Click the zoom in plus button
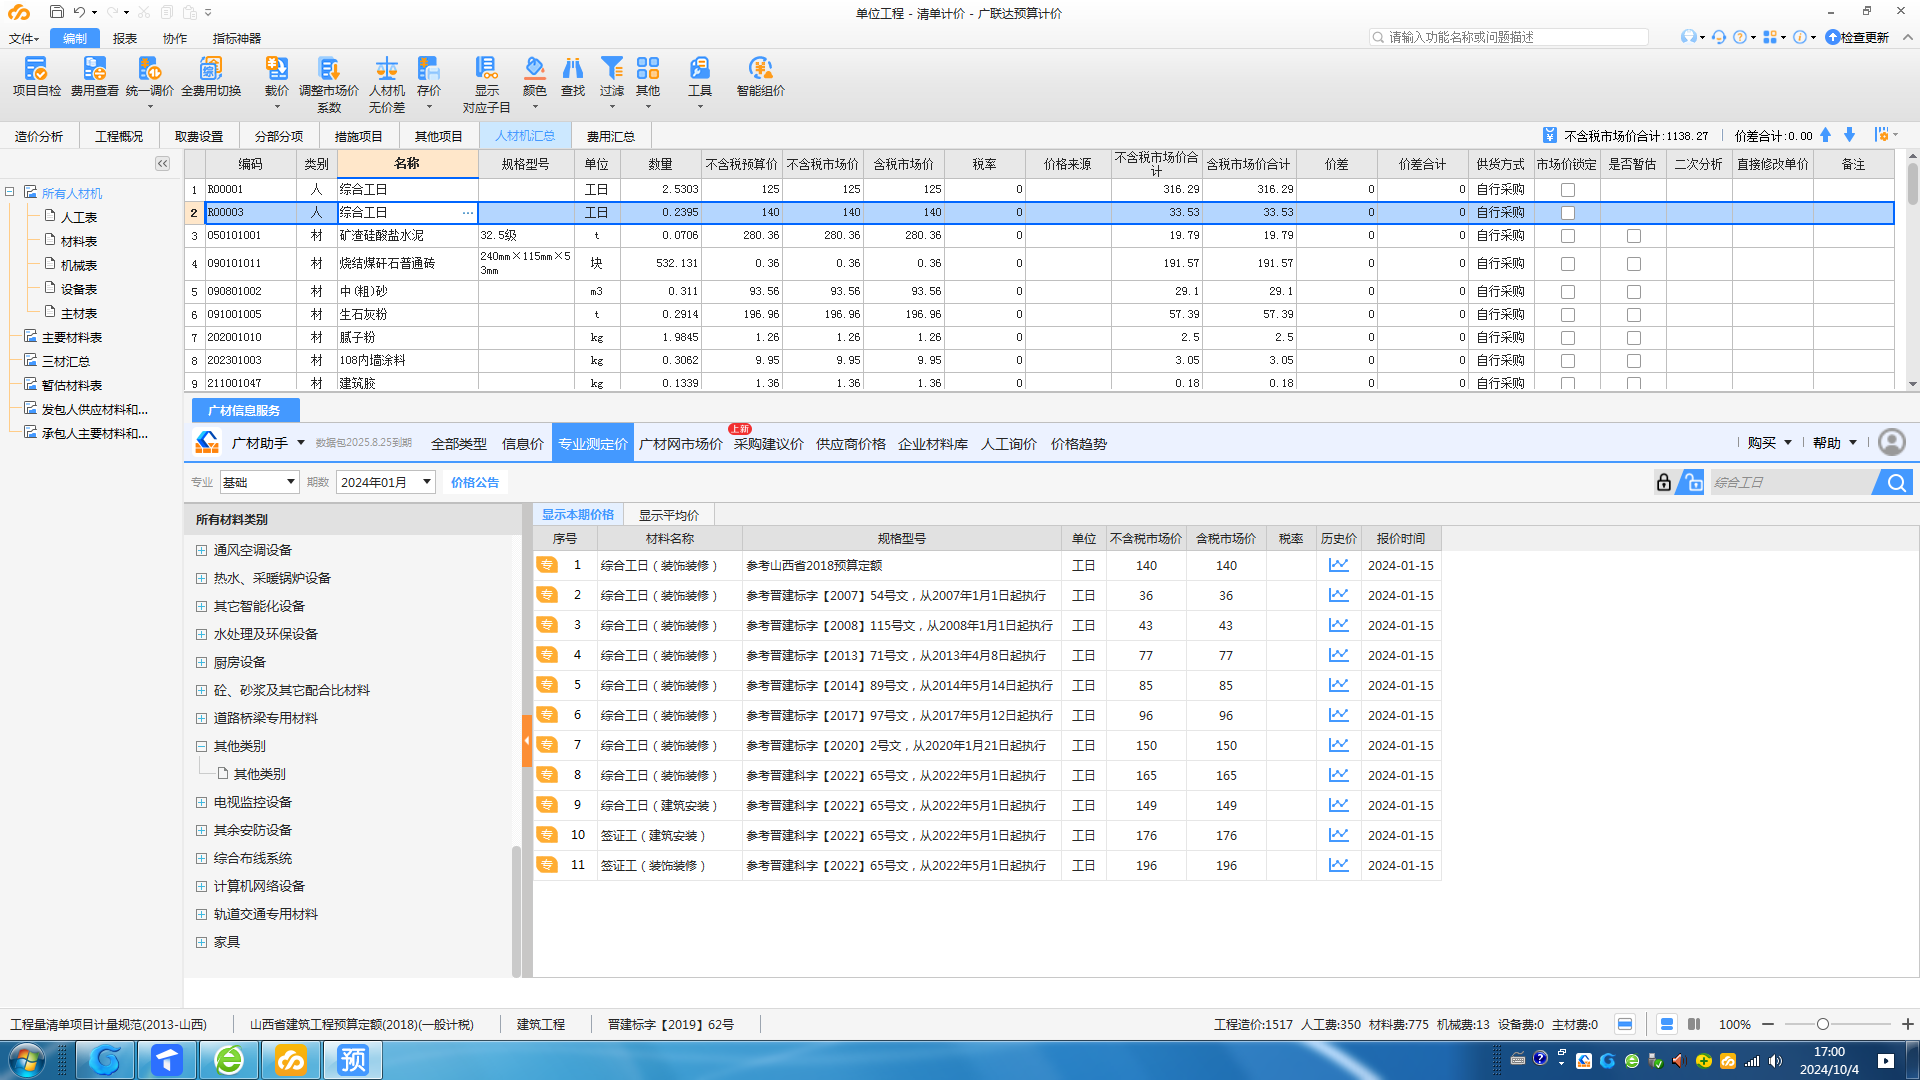1920x1080 pixels. (x=1908, y=1024)
